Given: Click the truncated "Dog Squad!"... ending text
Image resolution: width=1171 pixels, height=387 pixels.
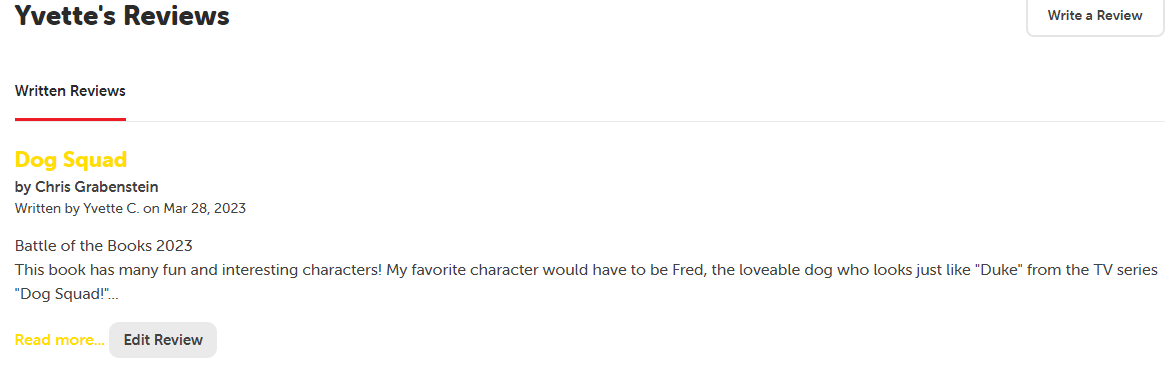Looking at the screenshot, I should coord(66,294).
